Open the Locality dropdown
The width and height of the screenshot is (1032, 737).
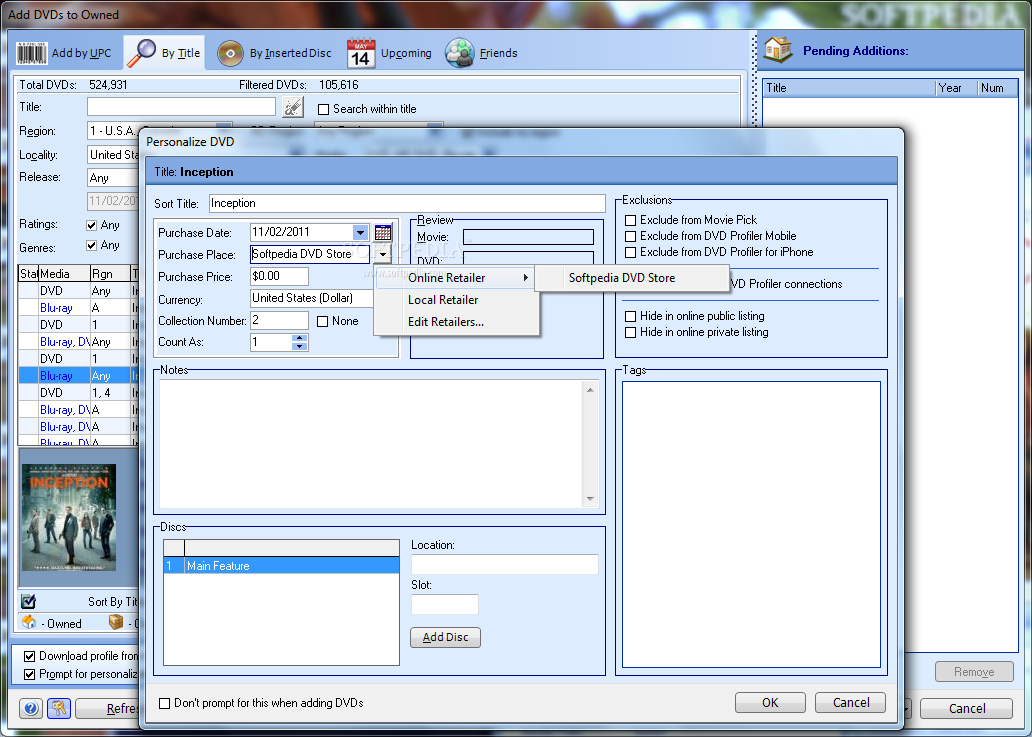click(x=113, y=155)
